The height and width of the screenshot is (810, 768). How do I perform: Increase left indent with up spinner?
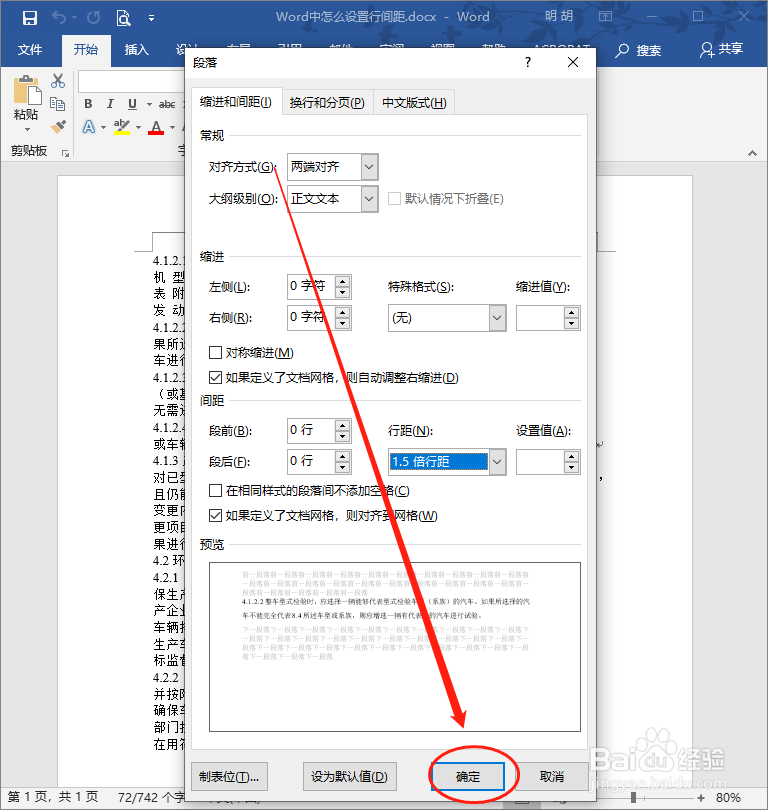[342, 281]
